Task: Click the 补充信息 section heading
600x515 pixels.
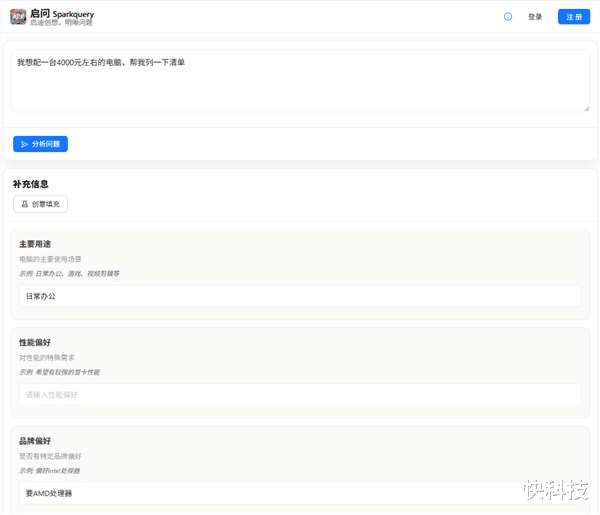Action: tap(31, 184)
